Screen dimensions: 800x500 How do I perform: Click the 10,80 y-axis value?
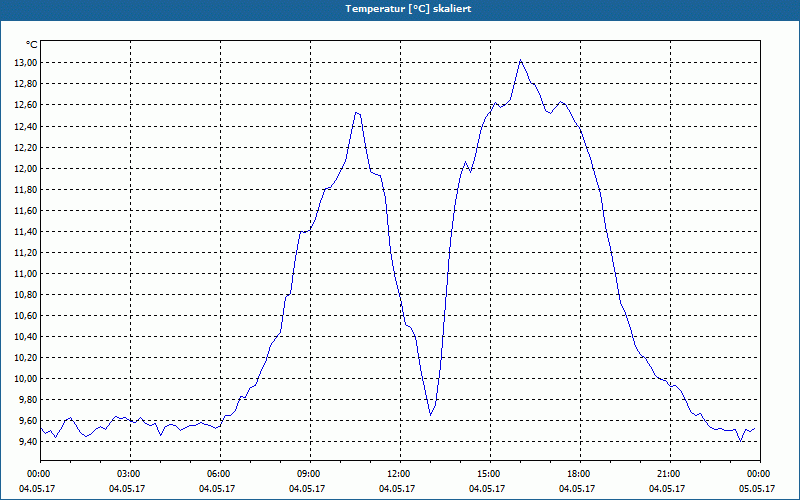coord(27,294)
